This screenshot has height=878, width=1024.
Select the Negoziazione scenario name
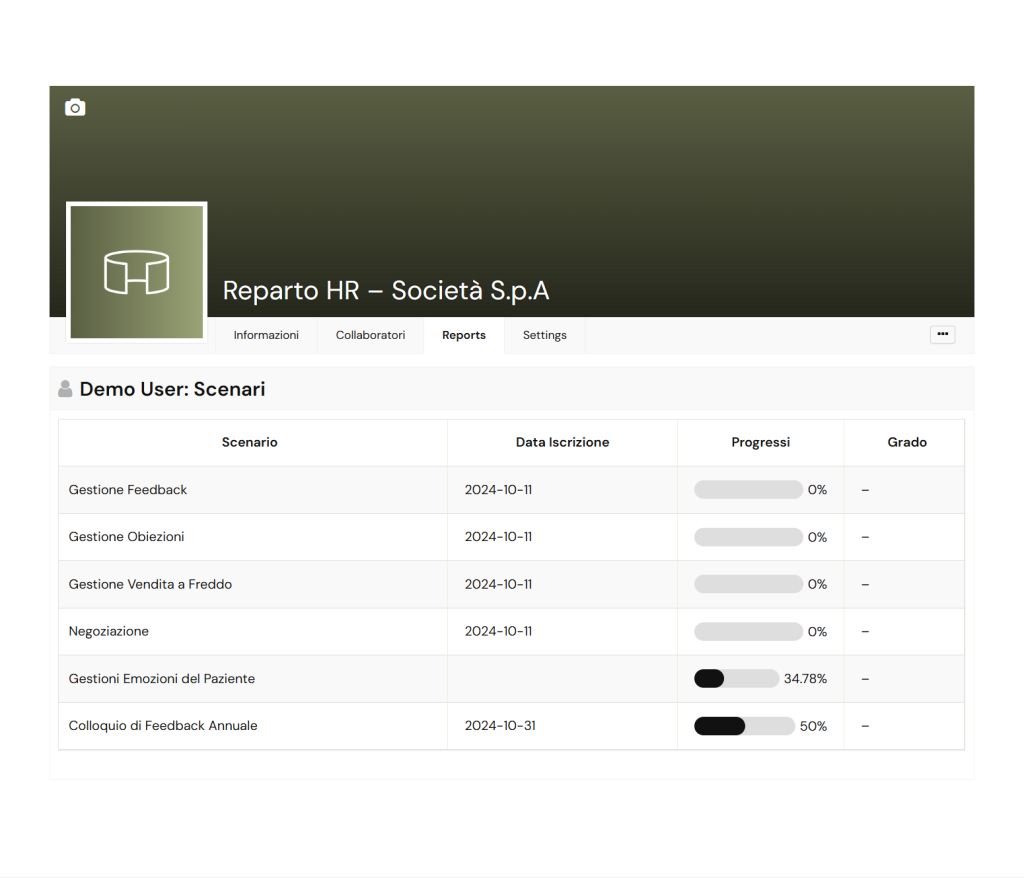coord(108,631)
